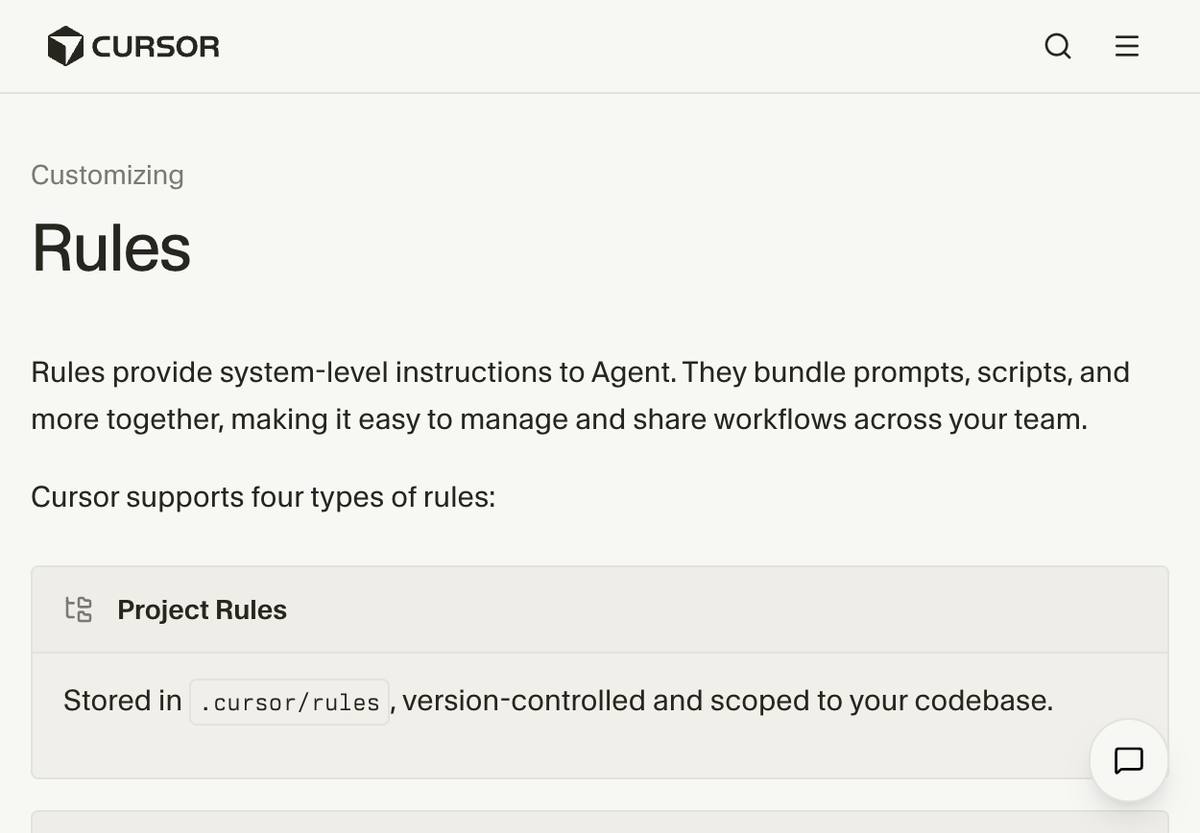The height and width of the screenshot is (833, 1200).
Task: Open the navigation menu from the header
Action: click(1126, 46)
